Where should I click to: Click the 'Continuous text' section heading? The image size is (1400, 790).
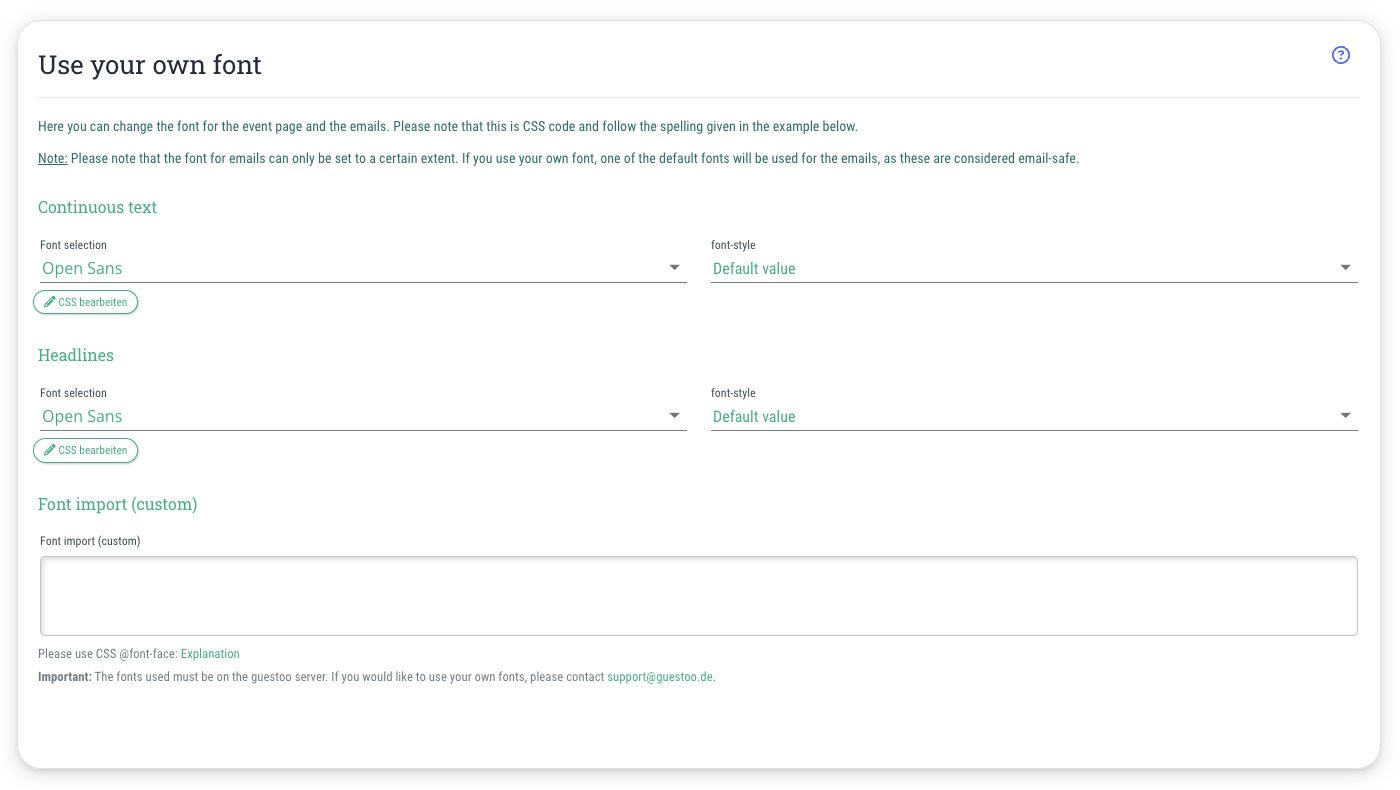point(98,207)
